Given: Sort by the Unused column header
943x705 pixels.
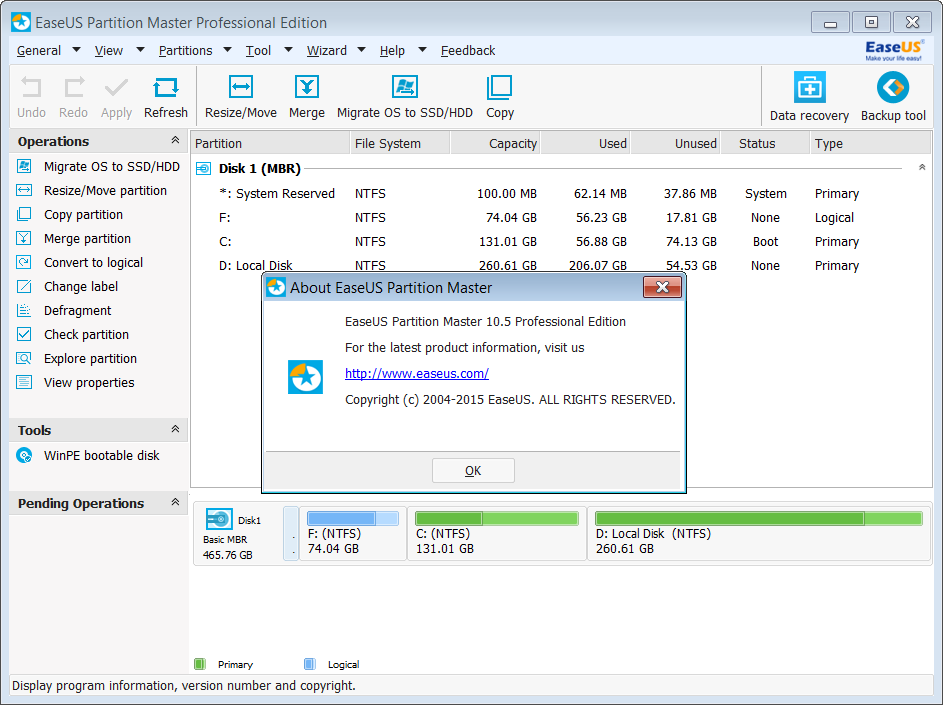Looking at the screenshot, I should pyautogui.click(x=676, y=143).
